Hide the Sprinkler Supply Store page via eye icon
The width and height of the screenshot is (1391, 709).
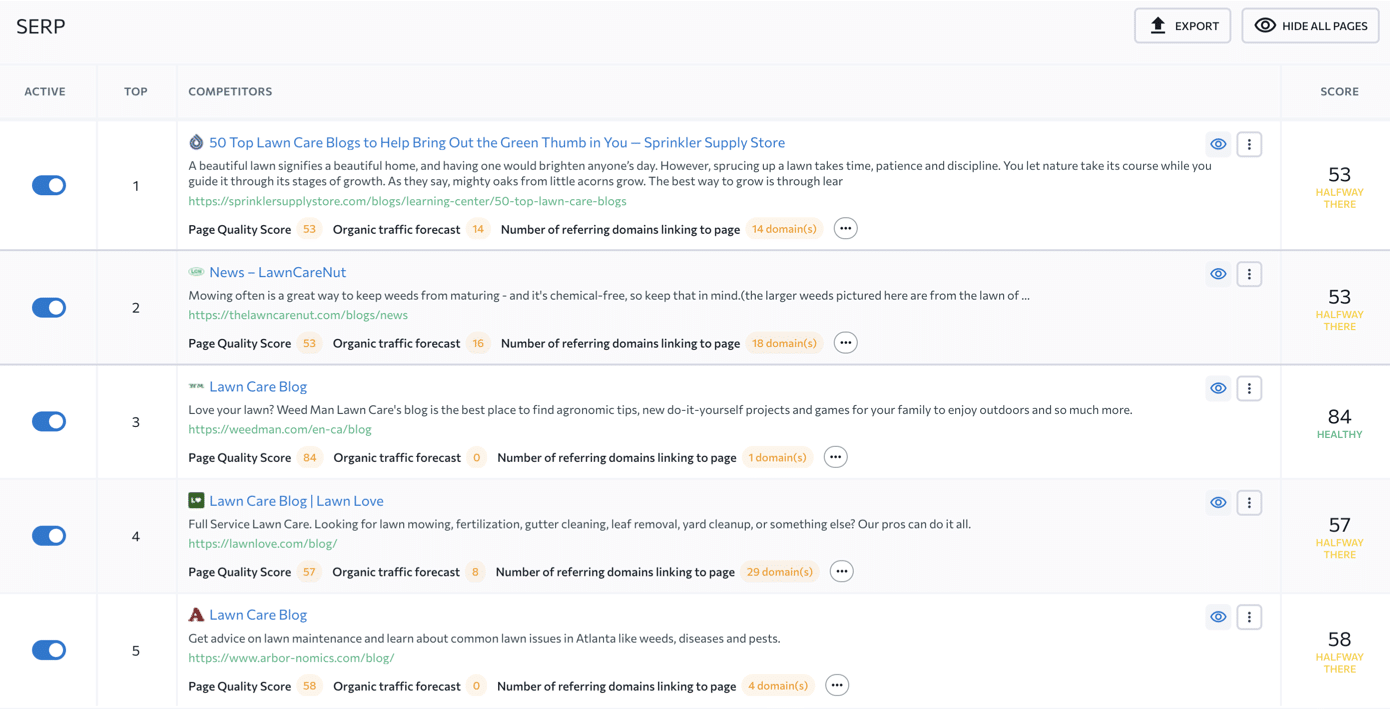click(1218, 144)
